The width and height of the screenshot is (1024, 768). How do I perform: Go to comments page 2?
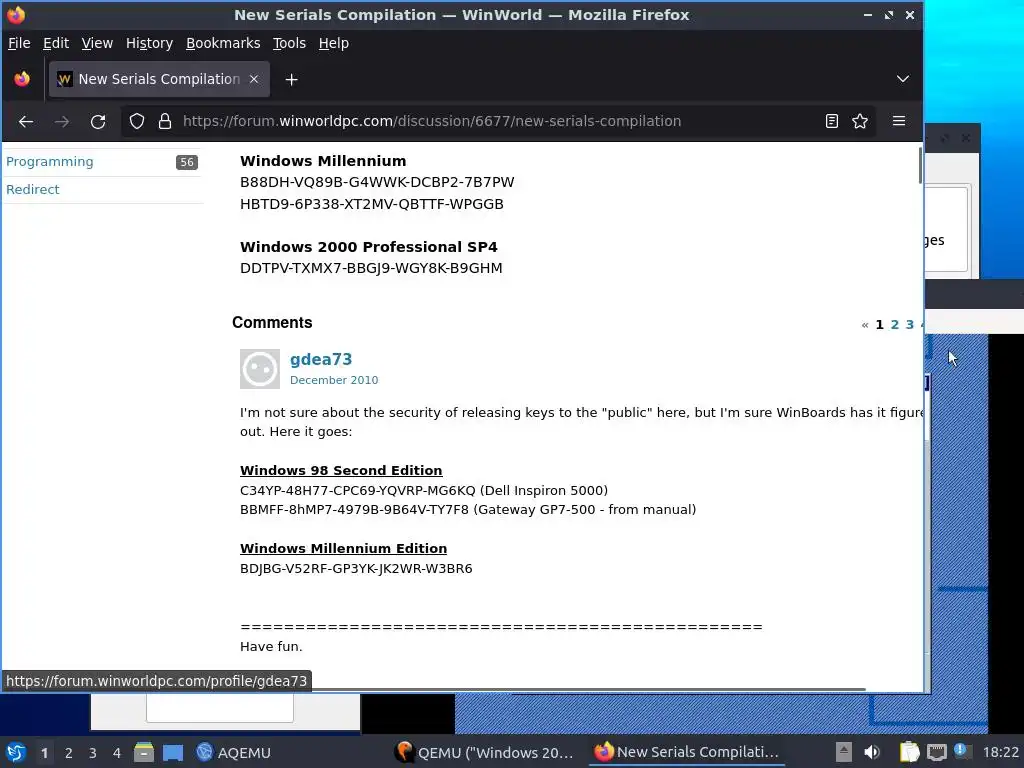click(x=895, y=325)
